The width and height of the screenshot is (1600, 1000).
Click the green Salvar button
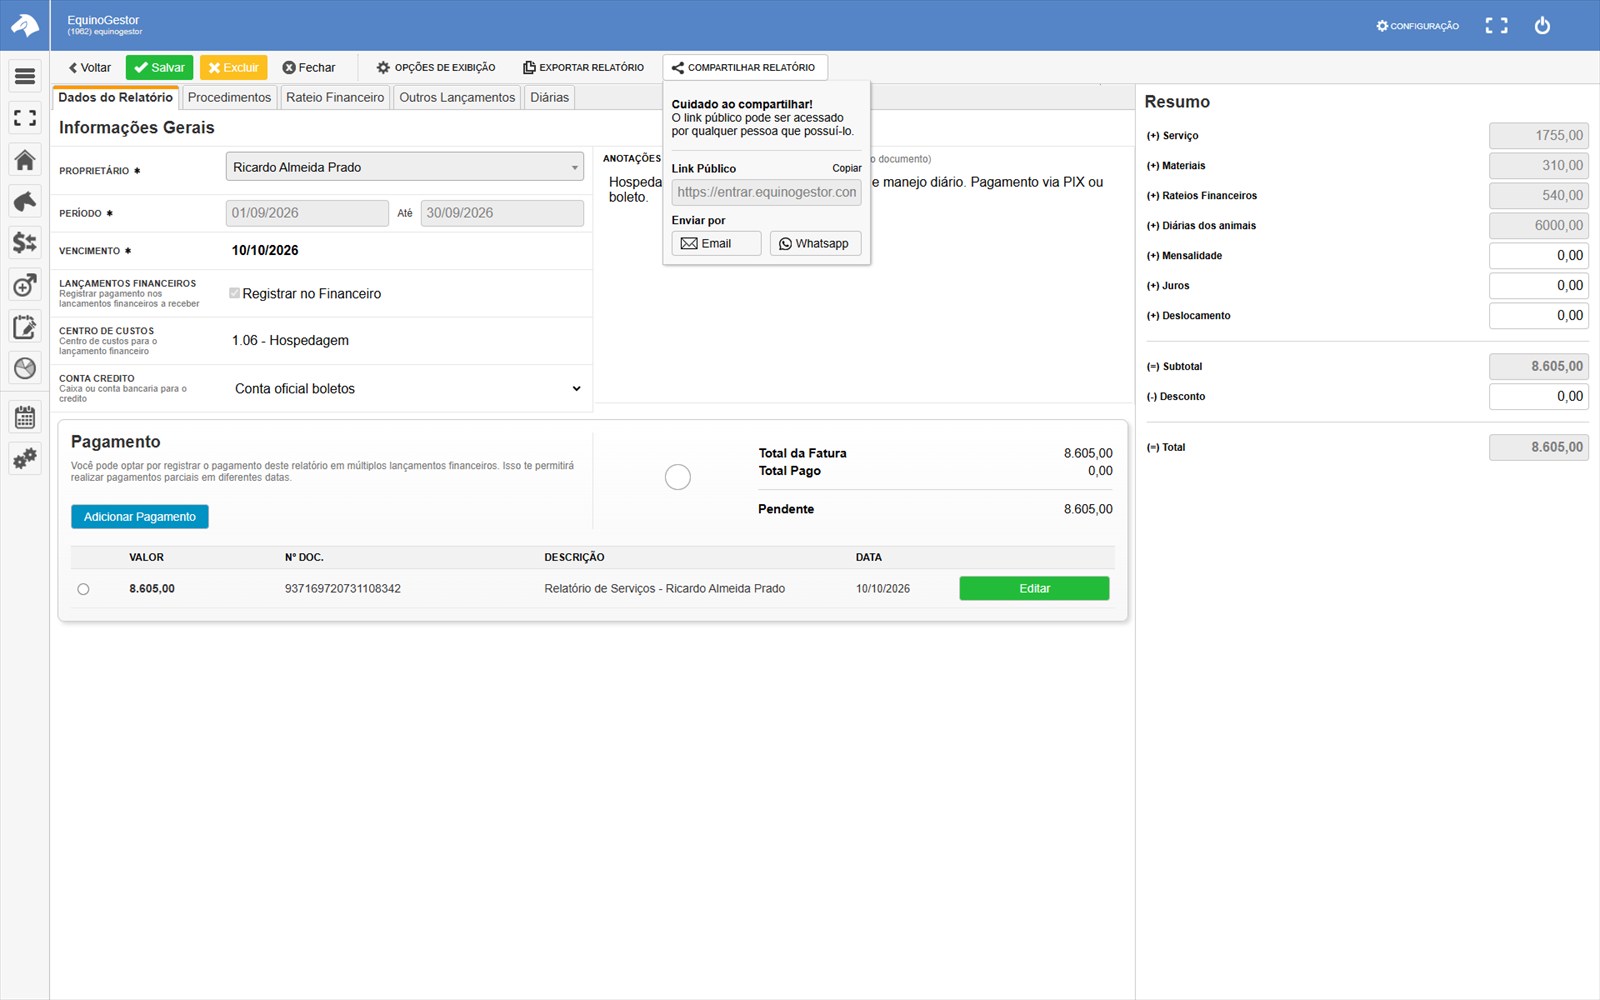click(x=159, y=68)
